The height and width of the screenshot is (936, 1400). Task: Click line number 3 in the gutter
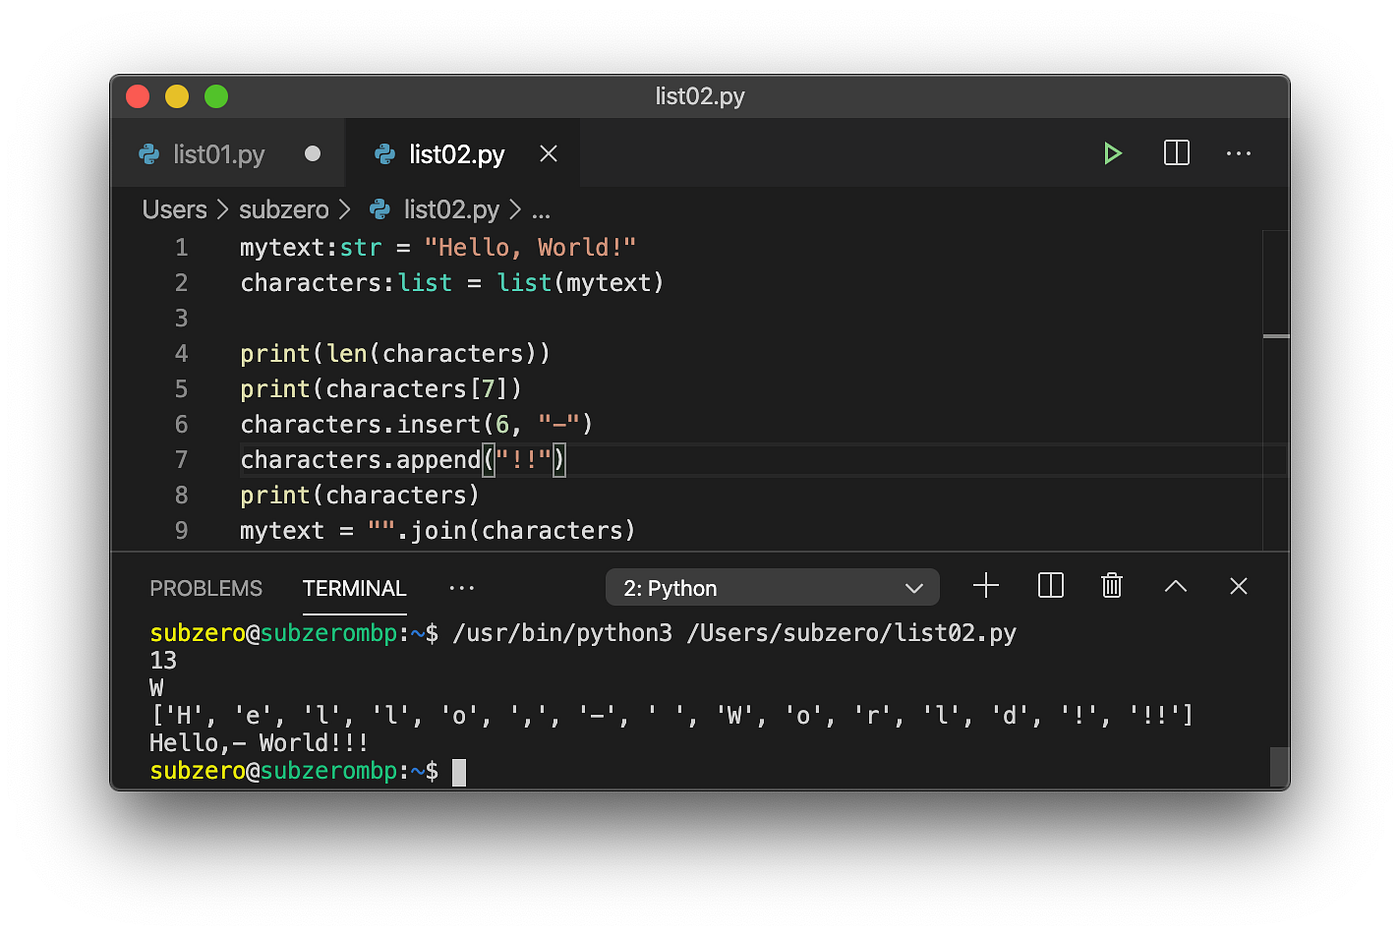coord(181,318)
